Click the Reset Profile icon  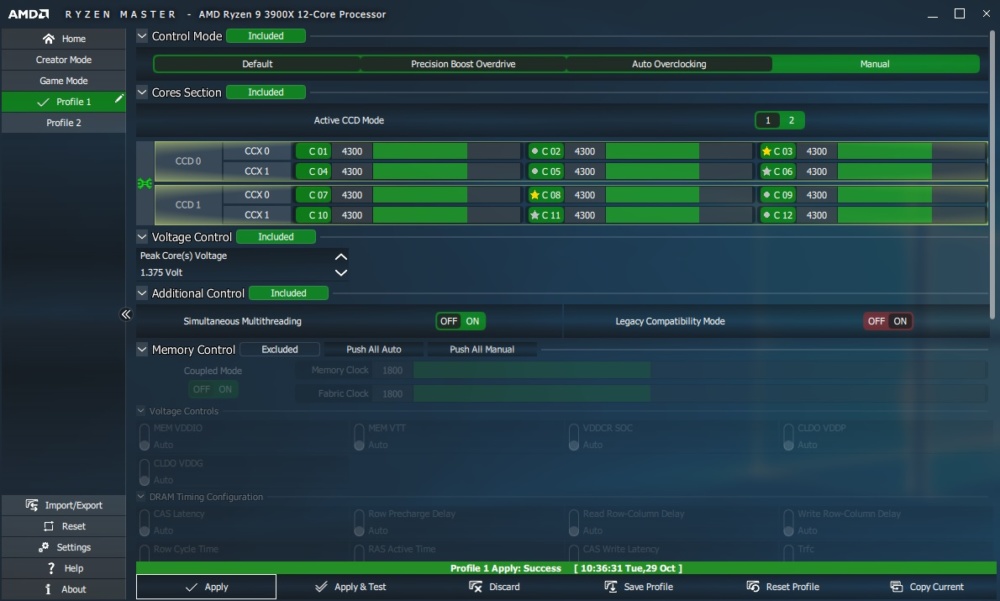753,586
